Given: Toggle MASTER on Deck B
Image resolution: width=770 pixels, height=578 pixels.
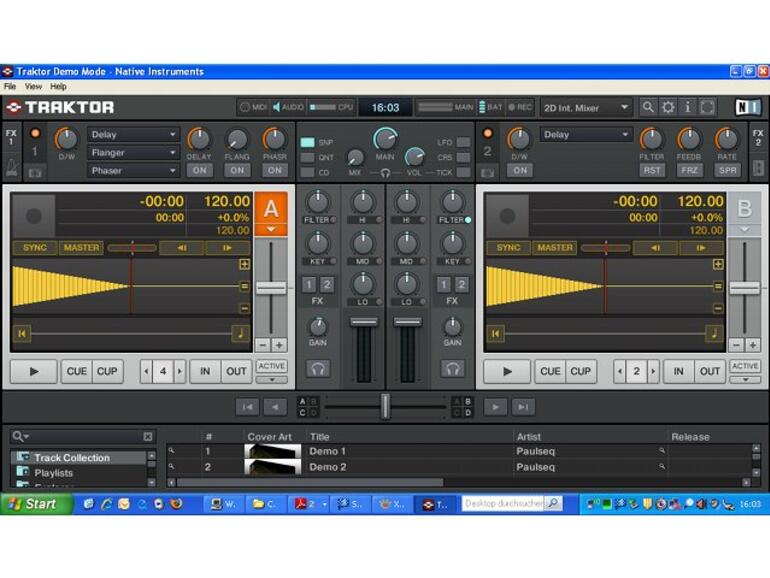Looking at the screenshot, I should click(554, 247).
